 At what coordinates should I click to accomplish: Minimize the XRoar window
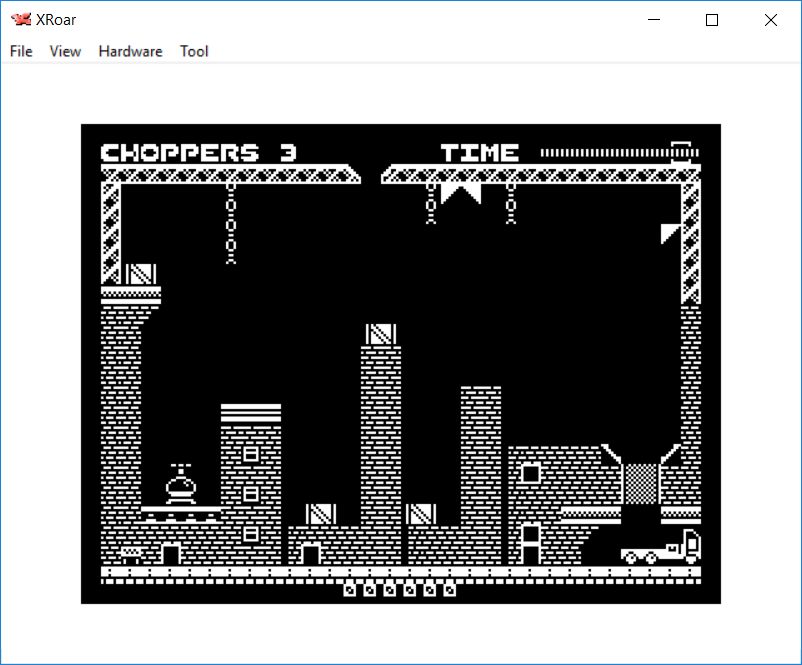pyautogui.click(x=654, y=20)
